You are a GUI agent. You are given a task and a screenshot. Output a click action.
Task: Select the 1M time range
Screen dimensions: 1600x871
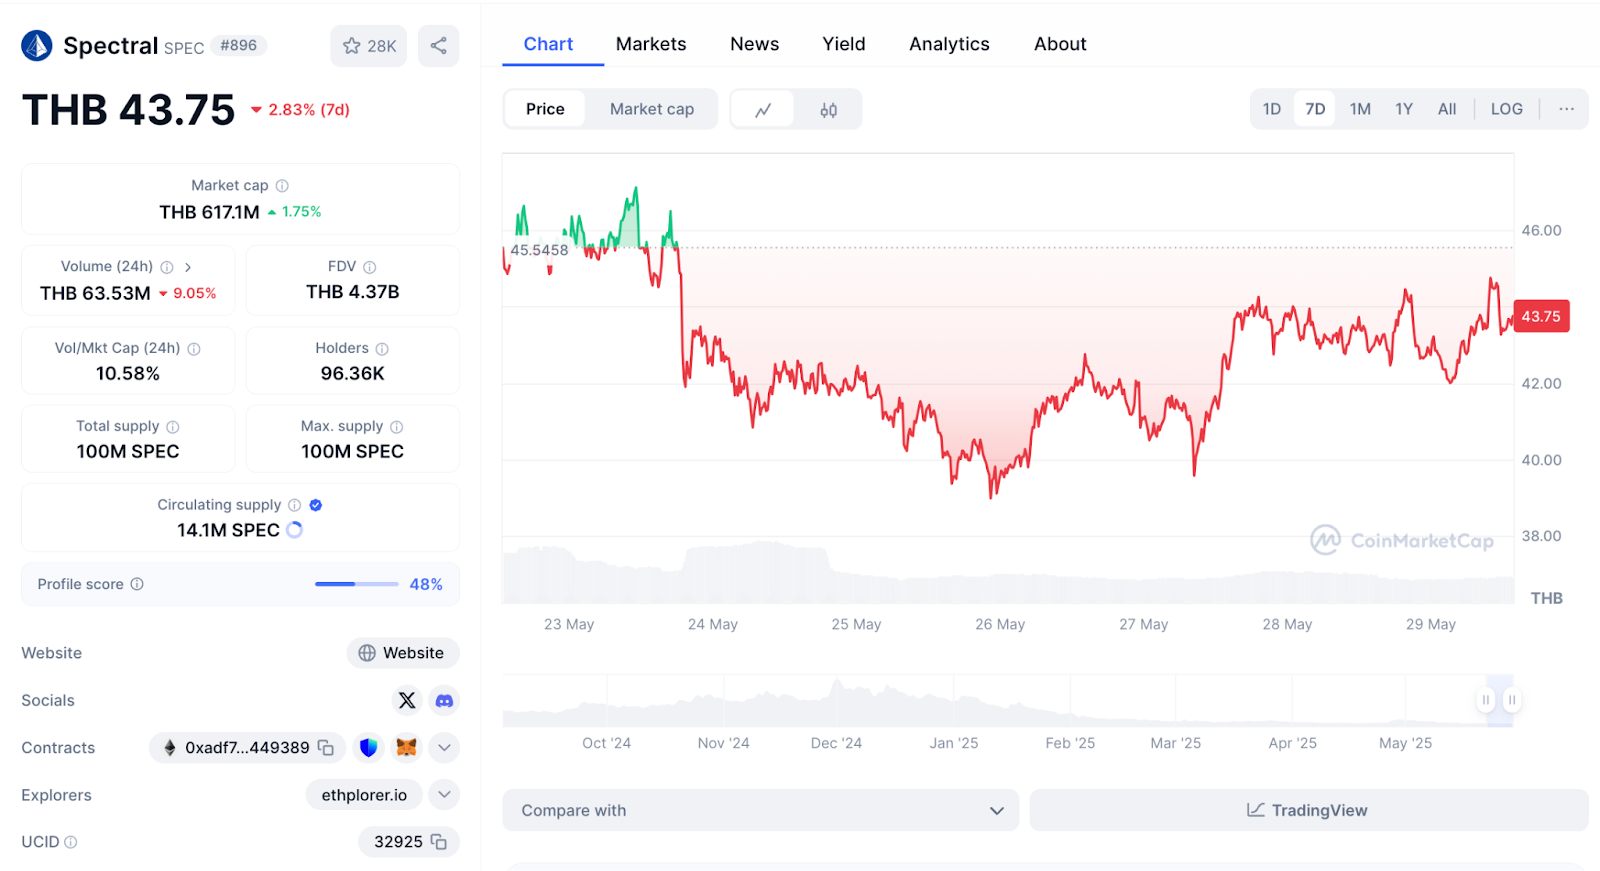(1360, 109)
